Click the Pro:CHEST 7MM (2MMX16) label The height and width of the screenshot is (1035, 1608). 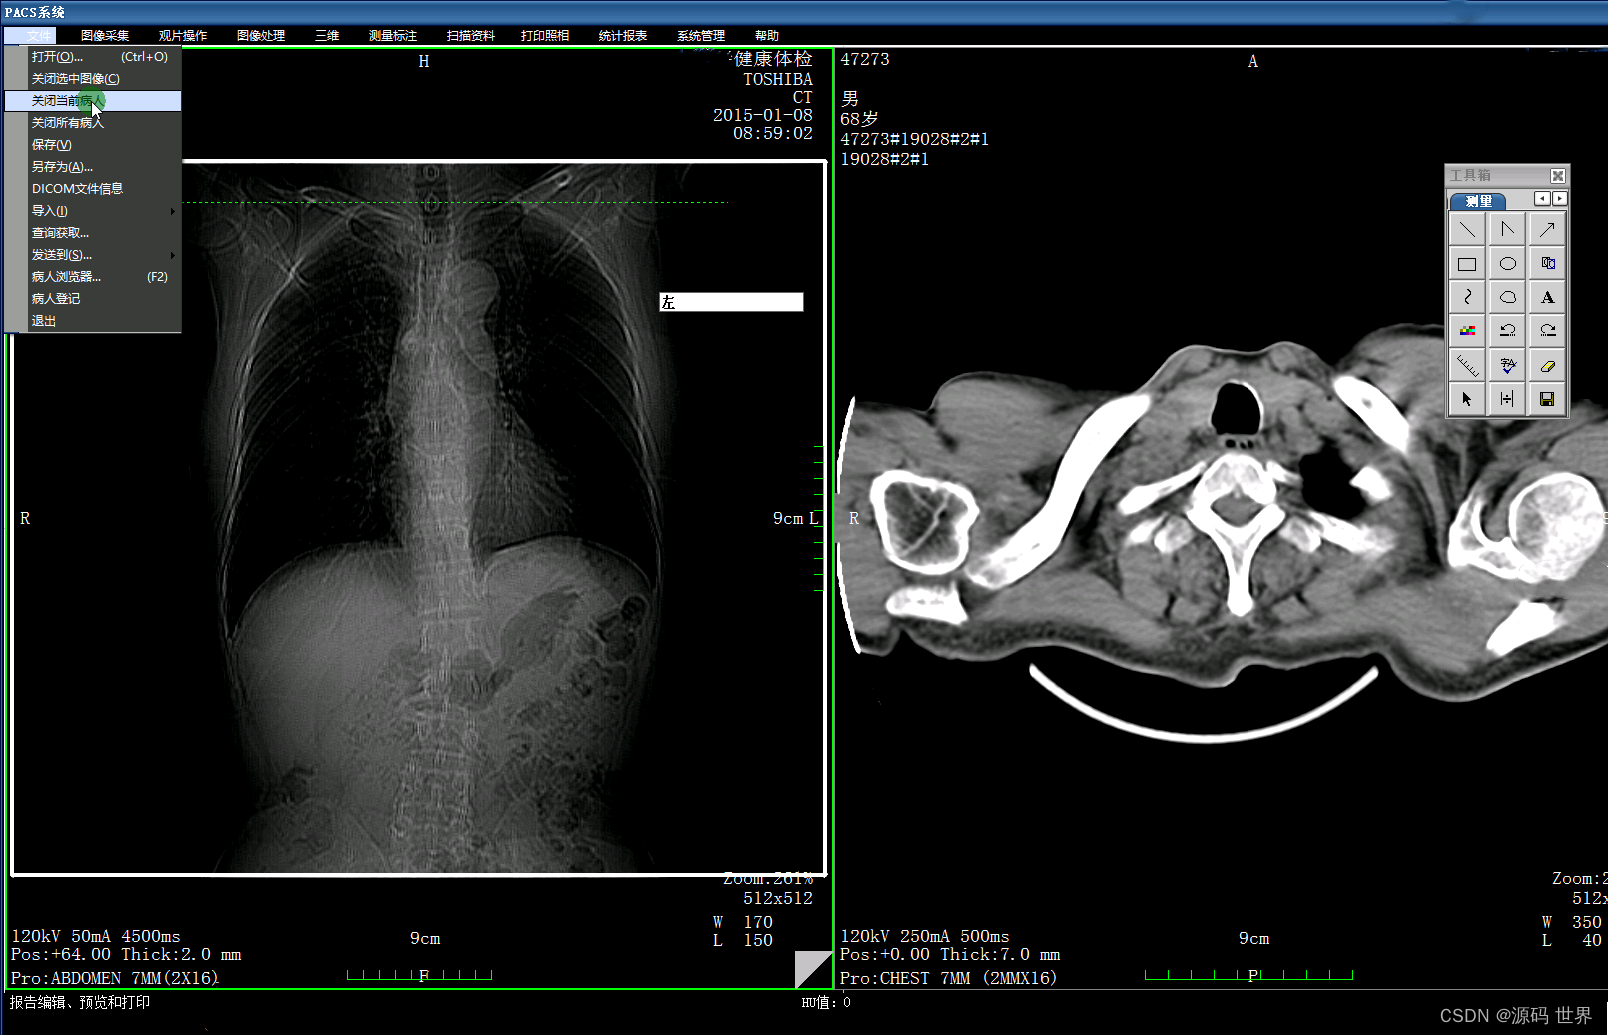click(x=948, y=978)
